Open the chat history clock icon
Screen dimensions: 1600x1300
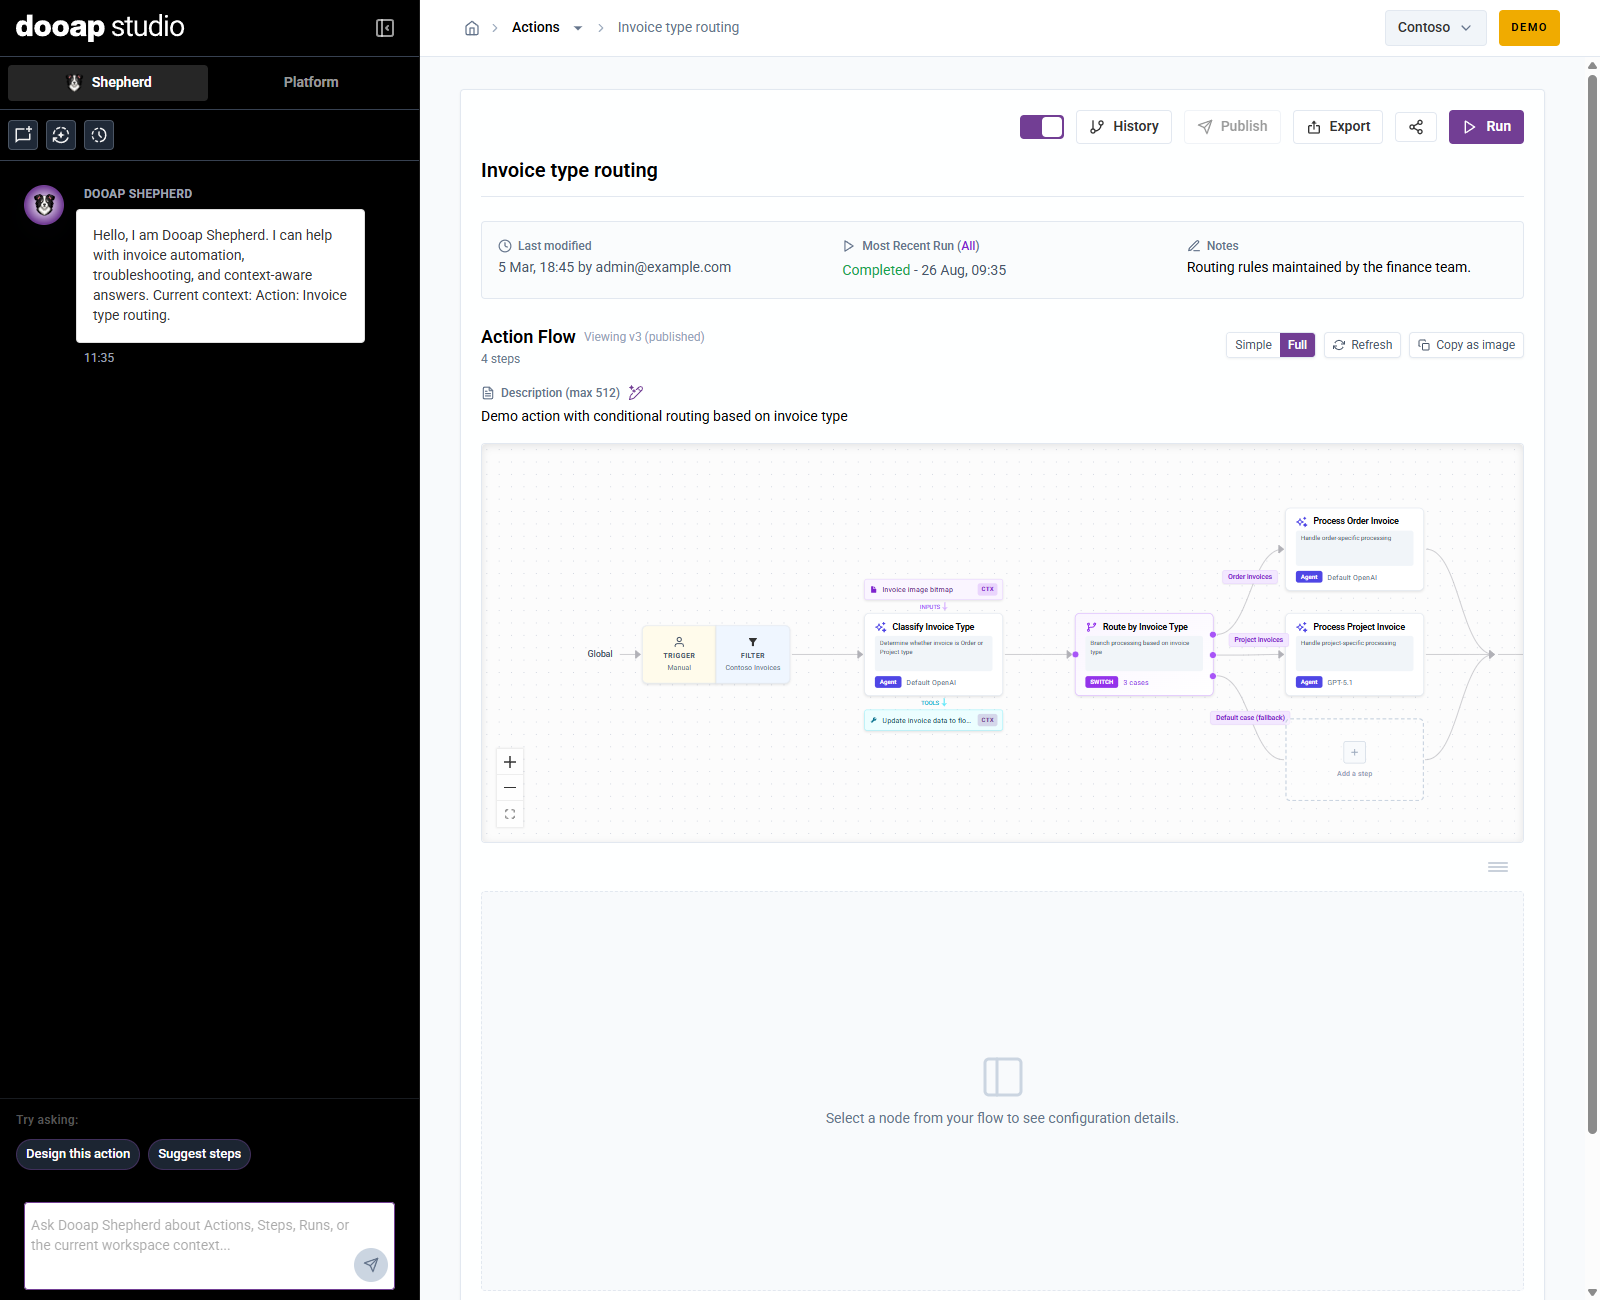point(99,135)
